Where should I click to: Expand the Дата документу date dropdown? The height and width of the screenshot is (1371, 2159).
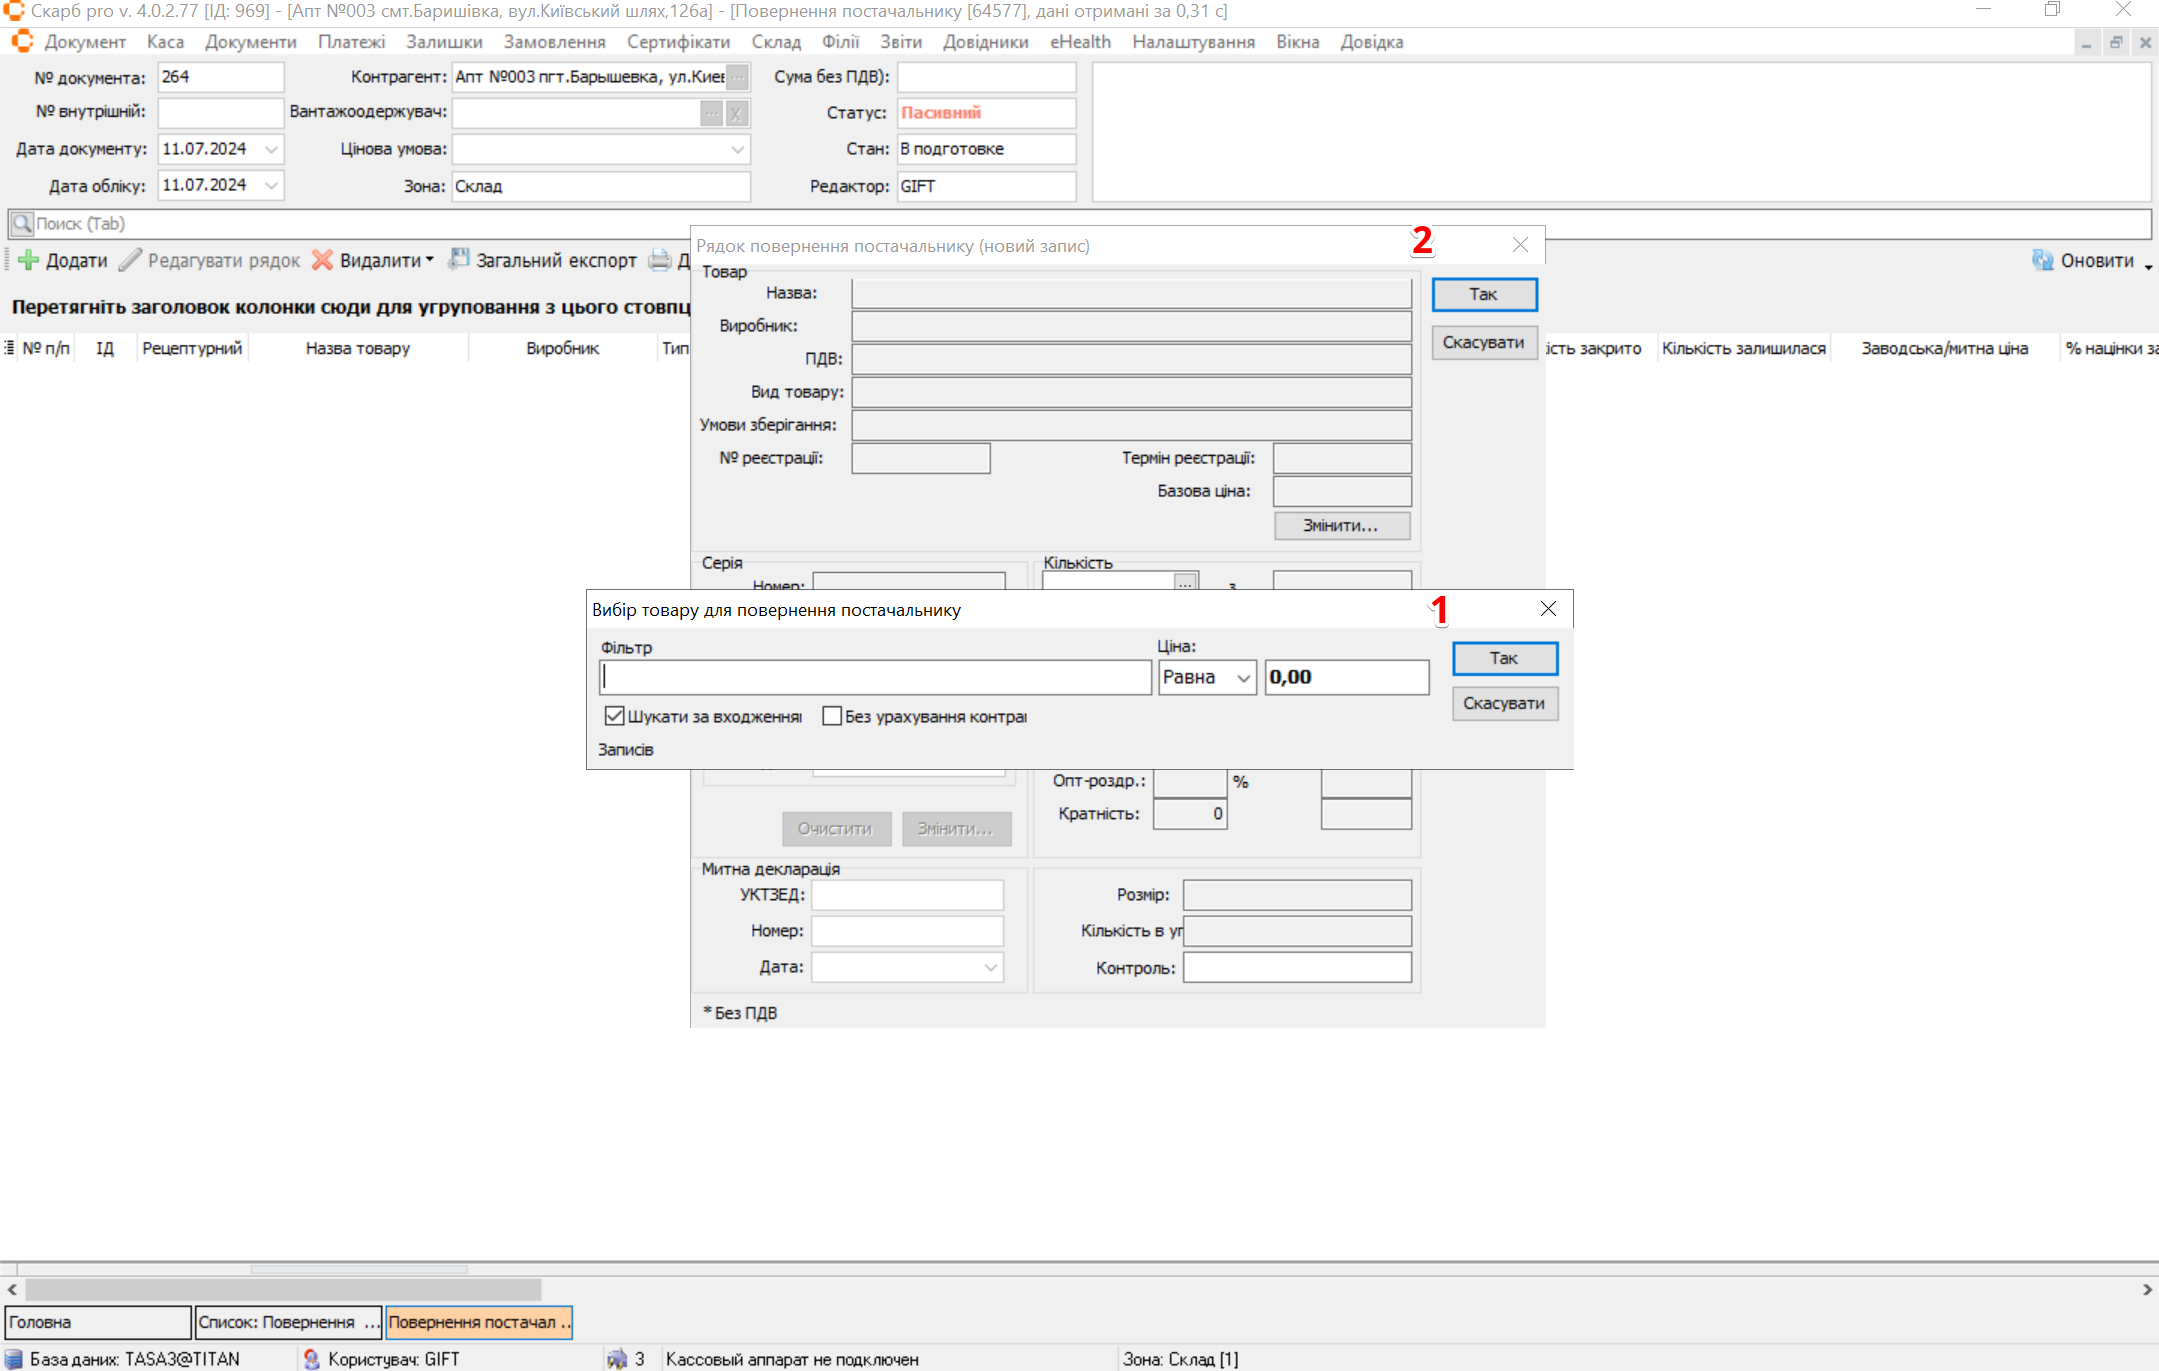tap(271, 149)
